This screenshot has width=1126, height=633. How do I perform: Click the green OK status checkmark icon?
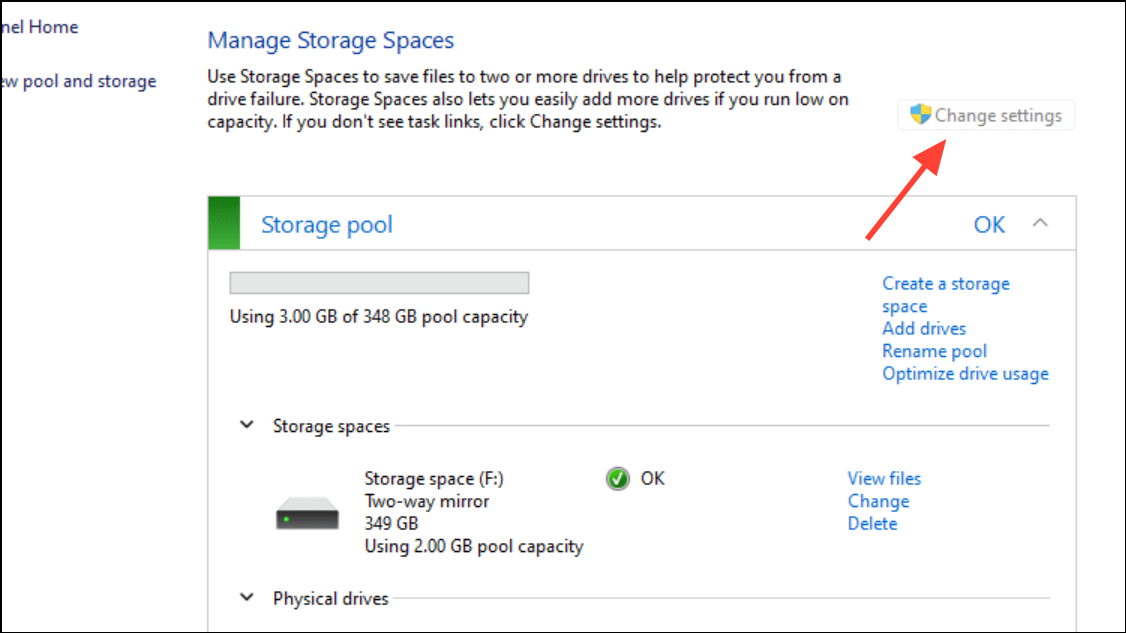[x=617, y=478]
